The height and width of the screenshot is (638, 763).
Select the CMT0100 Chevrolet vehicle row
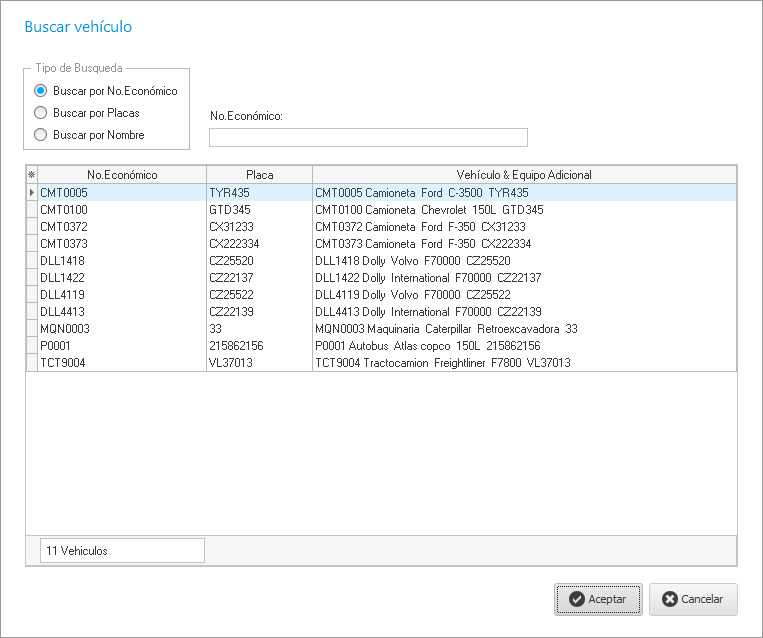[122, 210]
